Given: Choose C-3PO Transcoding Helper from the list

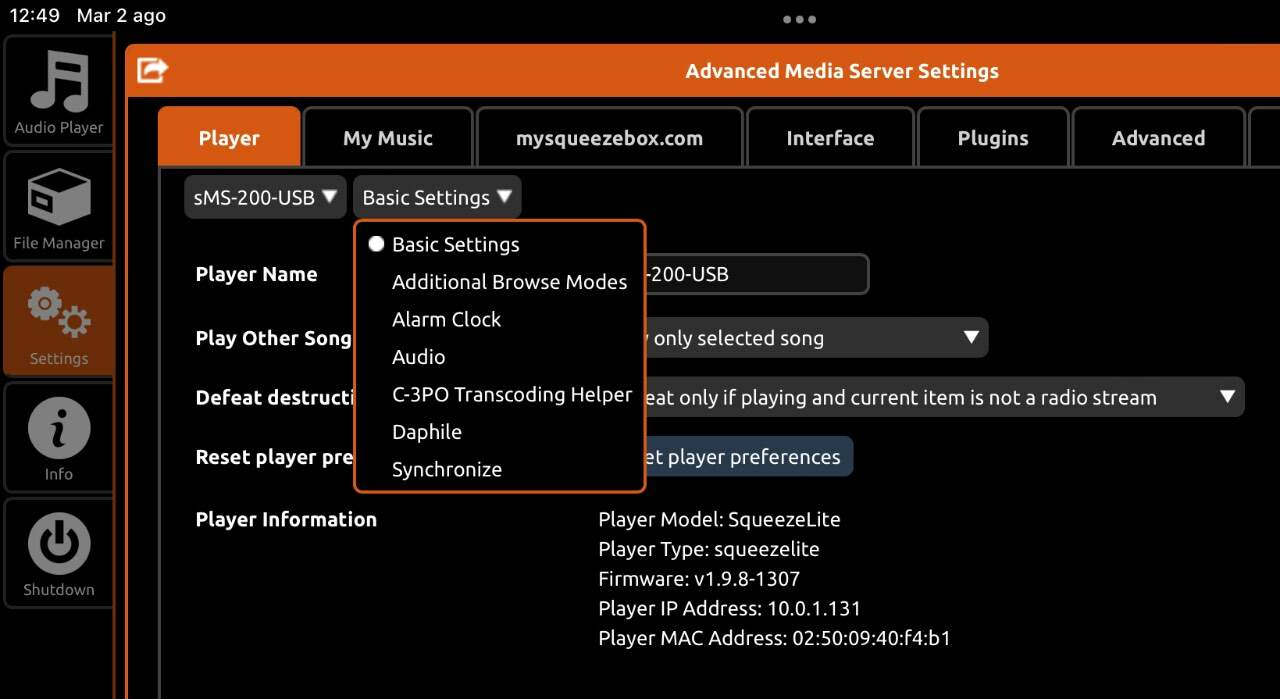Looking at the screenshot, I should tap(512, 394).
